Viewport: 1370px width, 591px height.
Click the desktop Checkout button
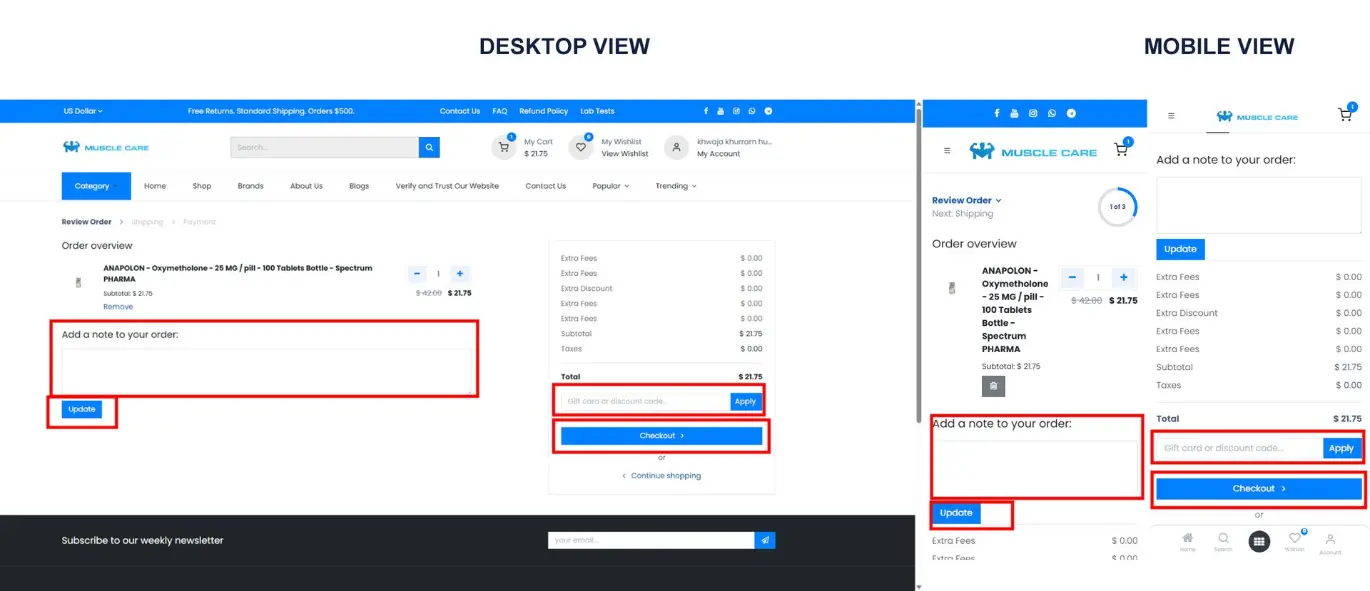[661, 436]
